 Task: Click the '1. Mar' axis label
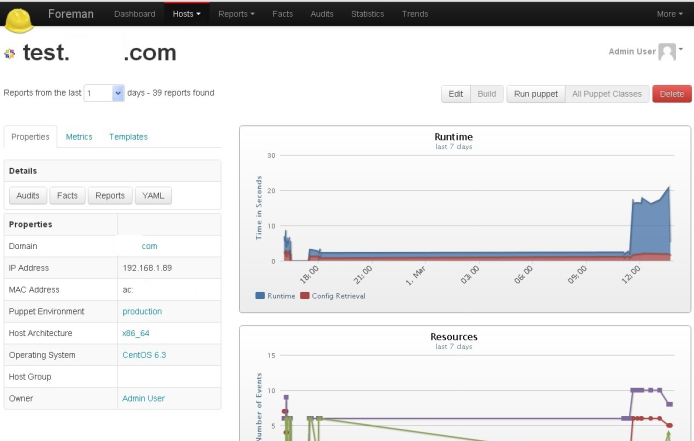tap(416, 275)
